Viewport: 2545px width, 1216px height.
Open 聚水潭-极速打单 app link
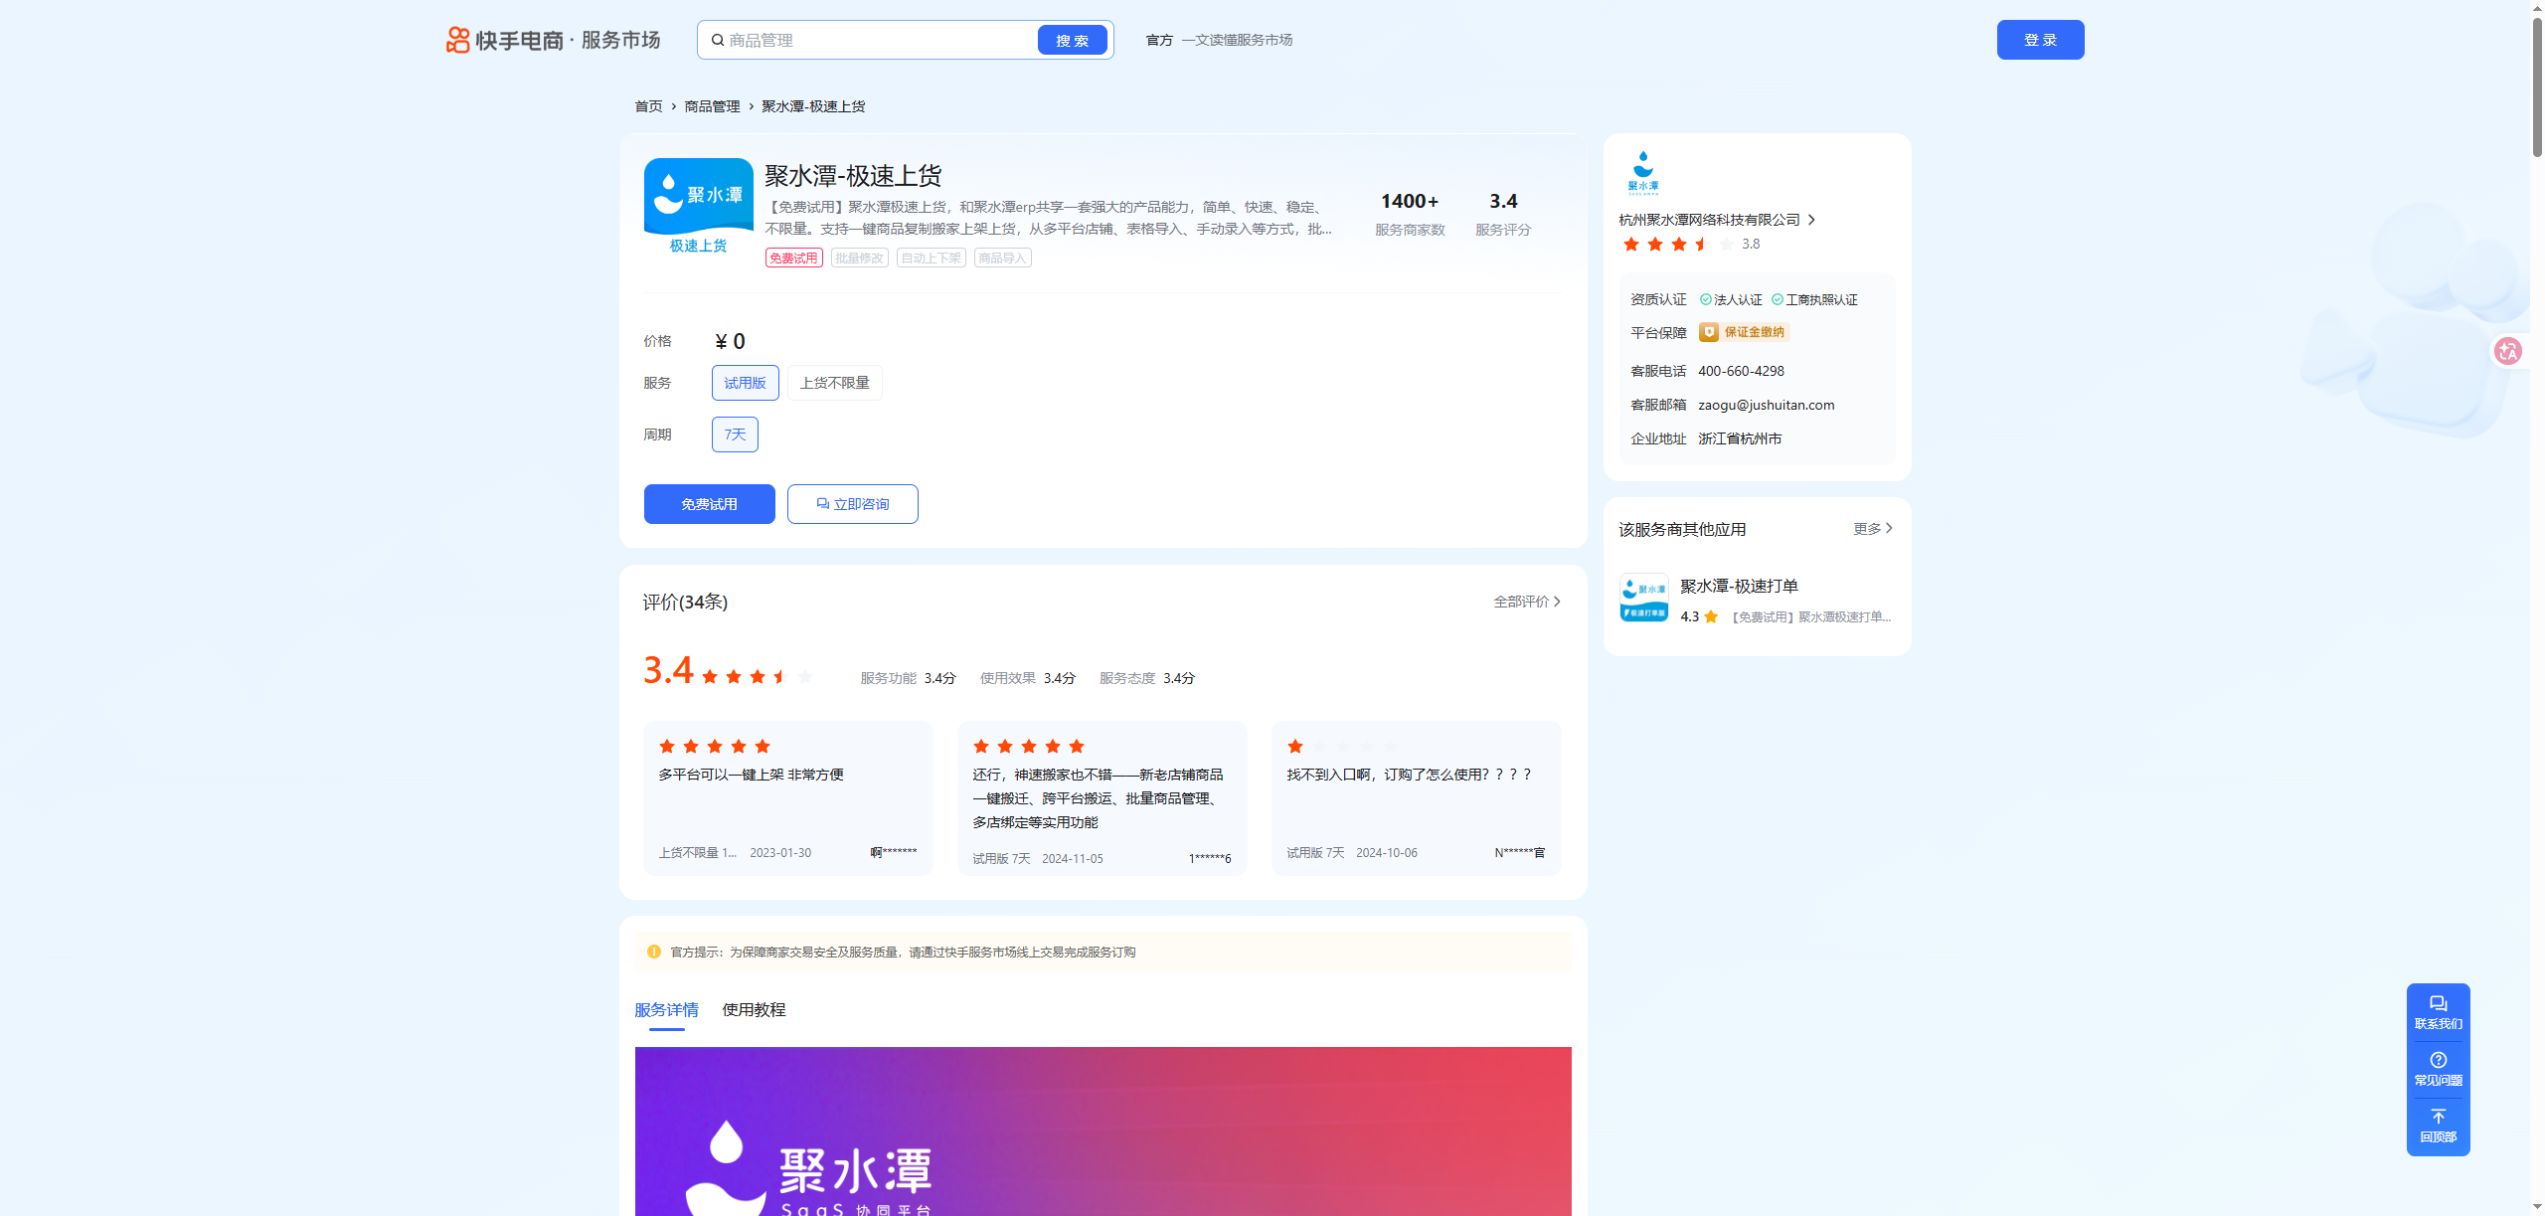tap(1739, 586)
